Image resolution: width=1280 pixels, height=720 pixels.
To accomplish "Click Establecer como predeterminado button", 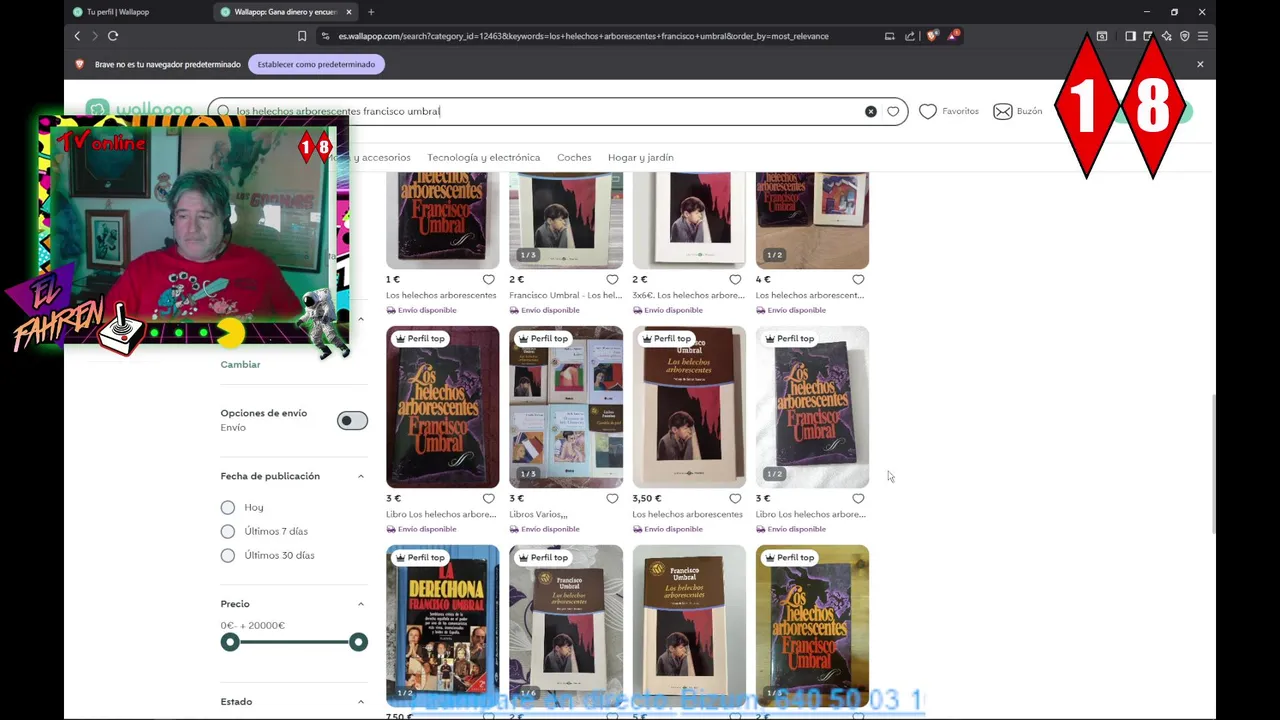I will point(316,64).
